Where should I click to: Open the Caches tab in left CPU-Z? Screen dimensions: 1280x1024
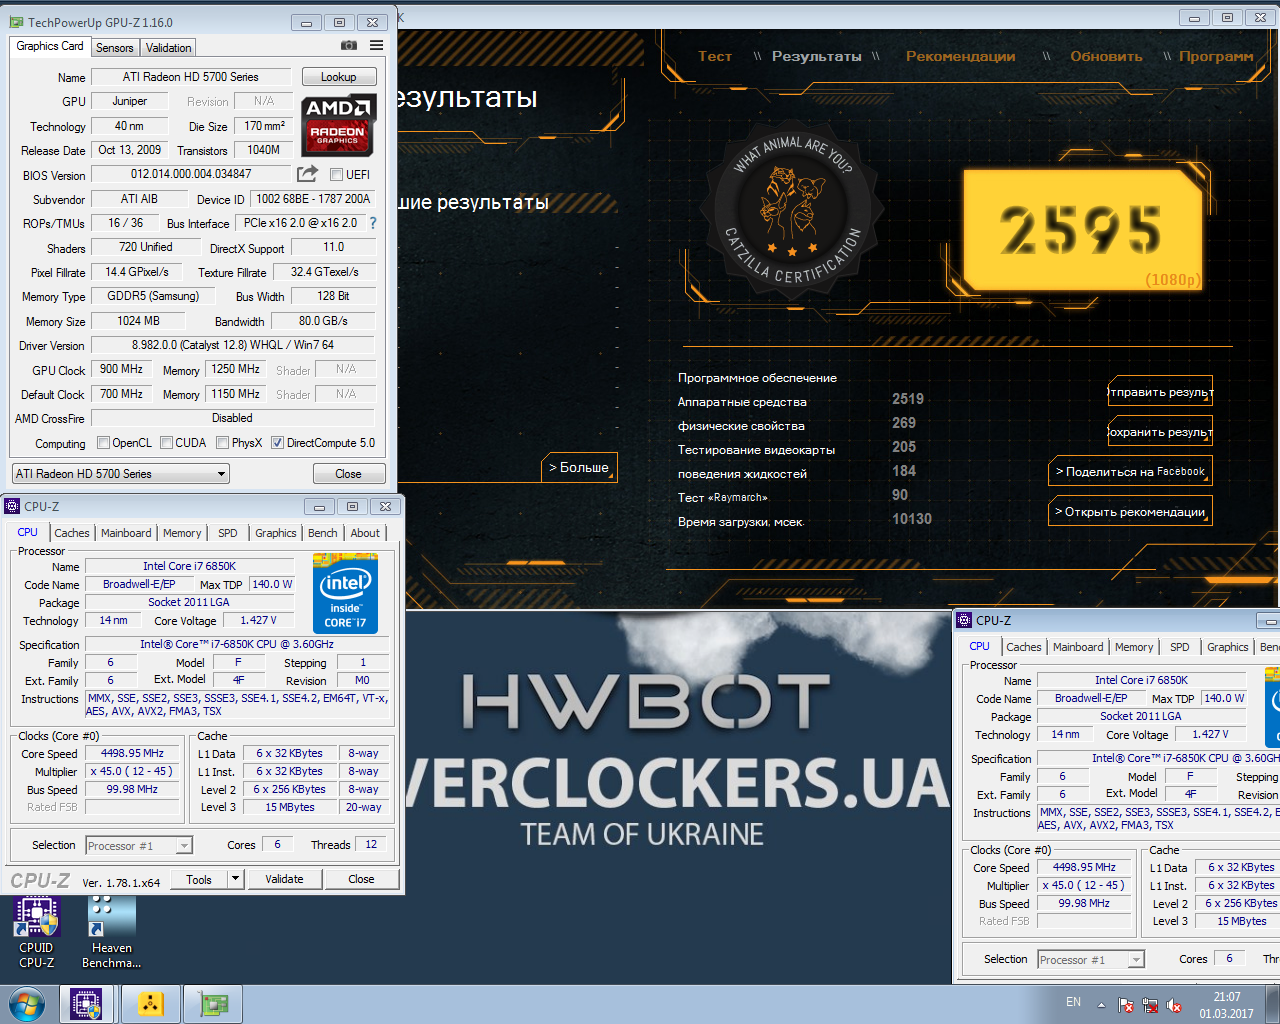72,533
